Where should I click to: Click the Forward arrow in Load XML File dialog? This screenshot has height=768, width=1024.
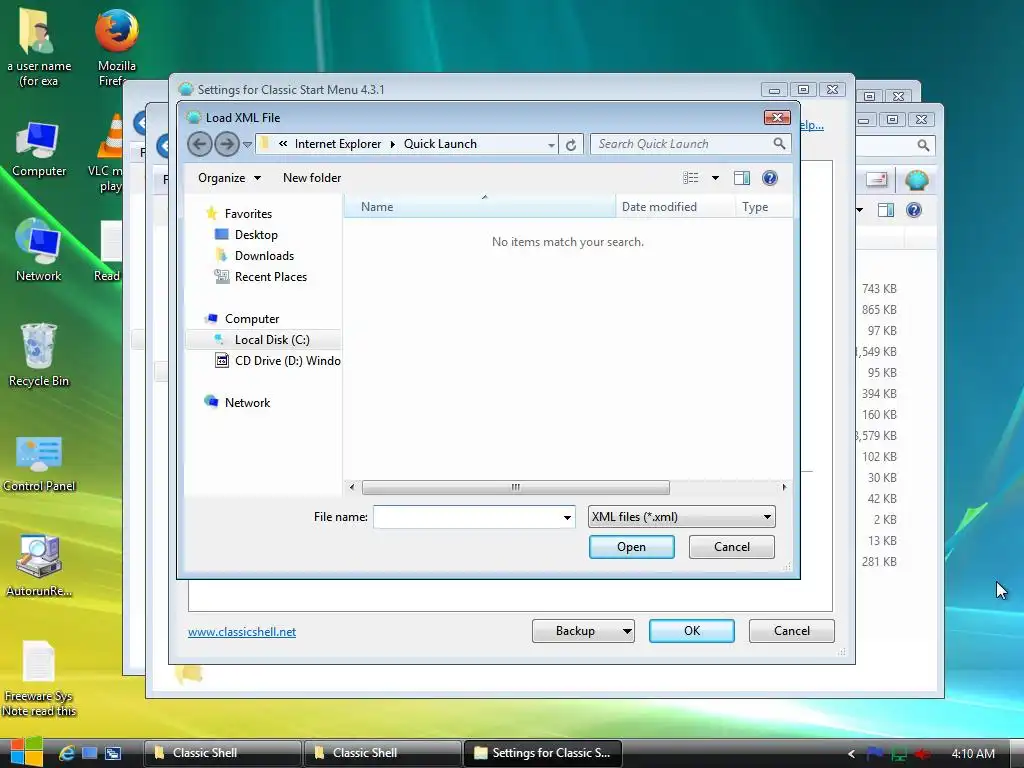tap(226, 144)
